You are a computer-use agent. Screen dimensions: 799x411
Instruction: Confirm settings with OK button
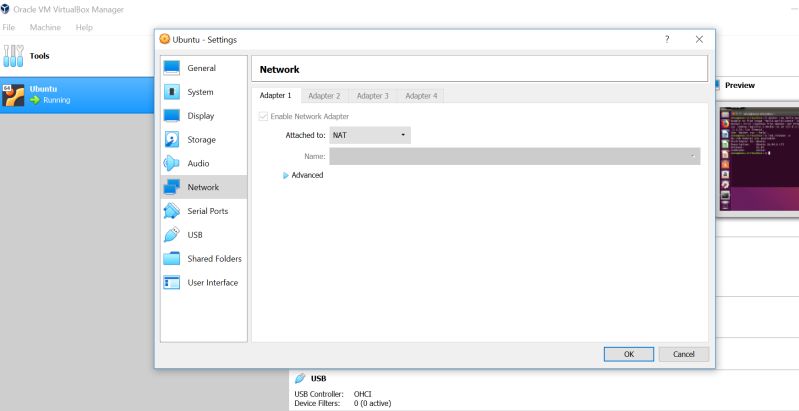(629, 354)
